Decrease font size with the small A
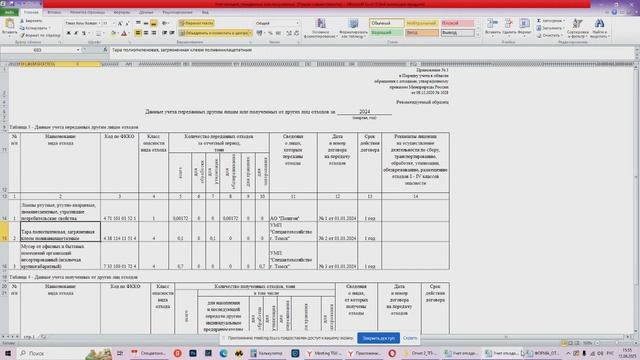This screenshot has width=640, height=360. 127,23
